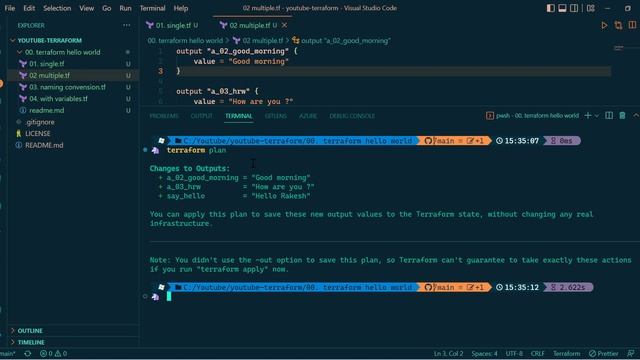Switch to TERMINAL panel tab
The width and height of the screenshot is (640, 360).
239,116
